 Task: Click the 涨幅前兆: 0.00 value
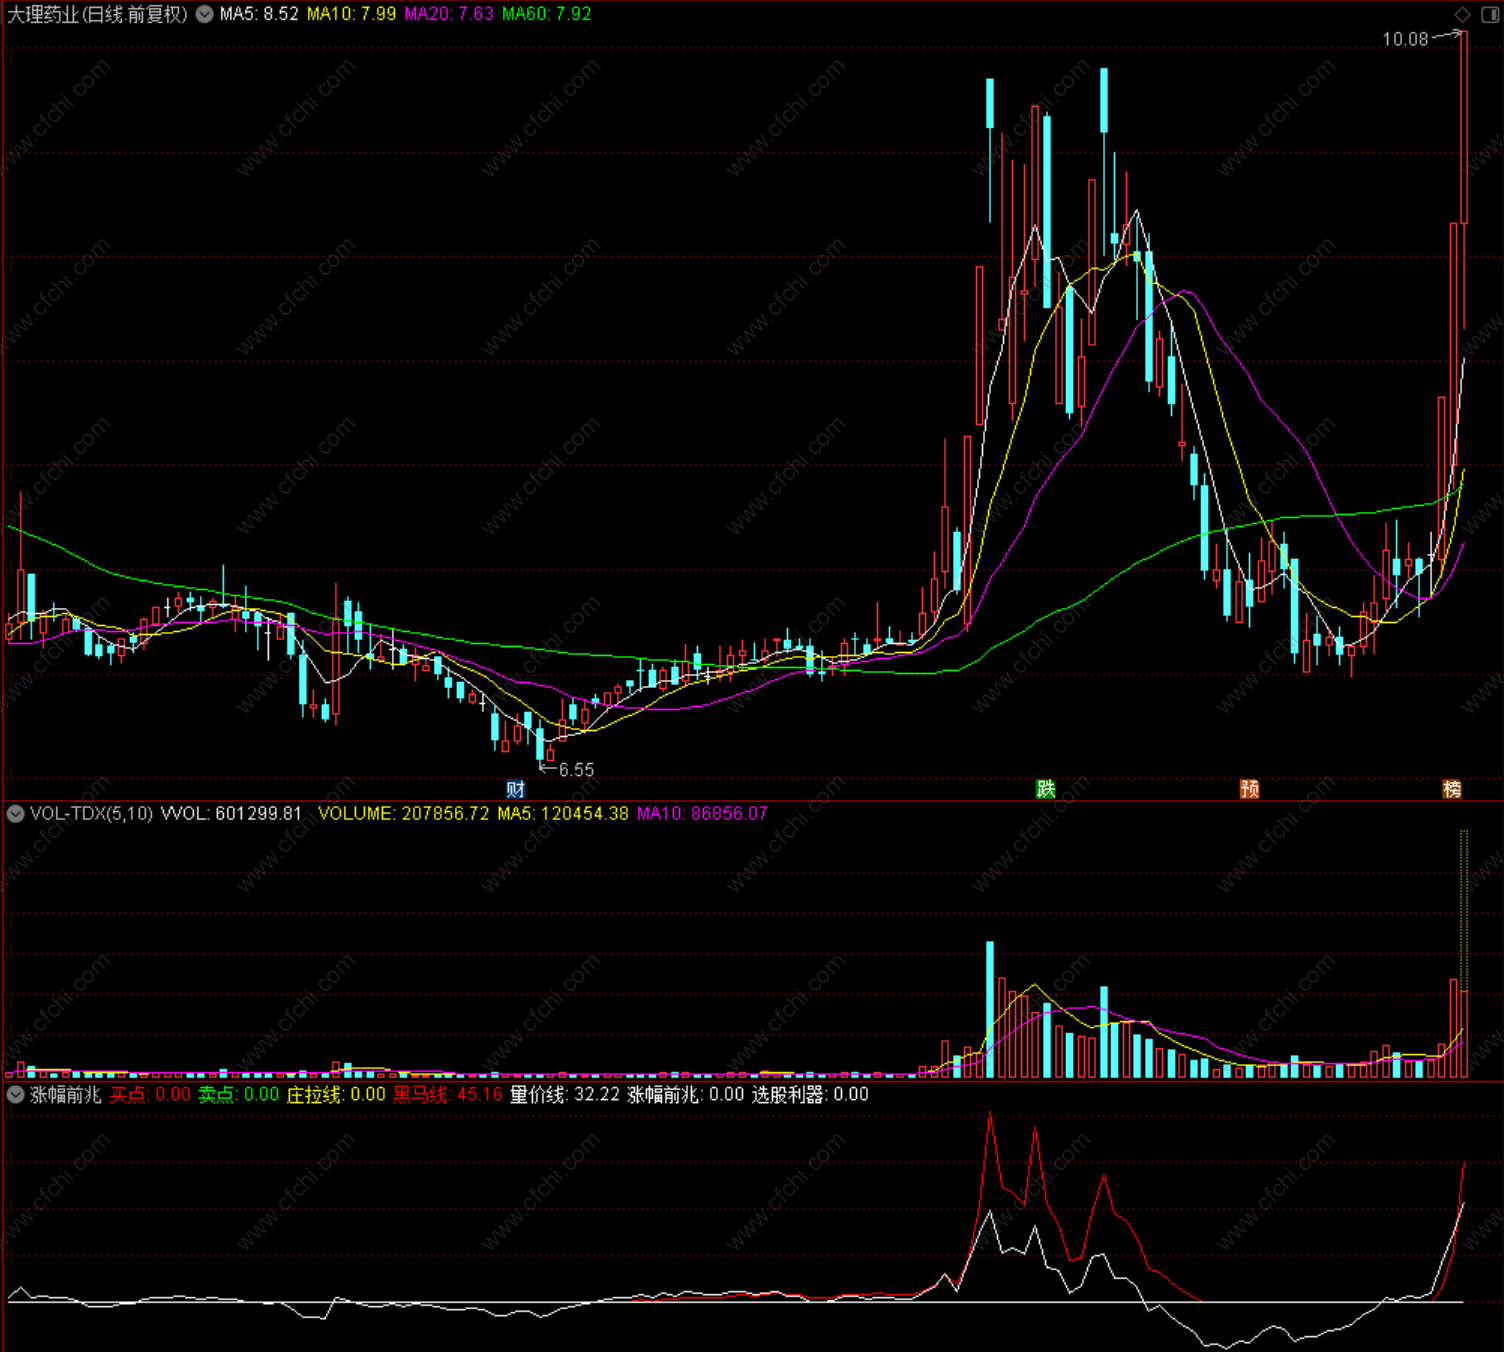pyautogui.click(x=686, y=1095)
